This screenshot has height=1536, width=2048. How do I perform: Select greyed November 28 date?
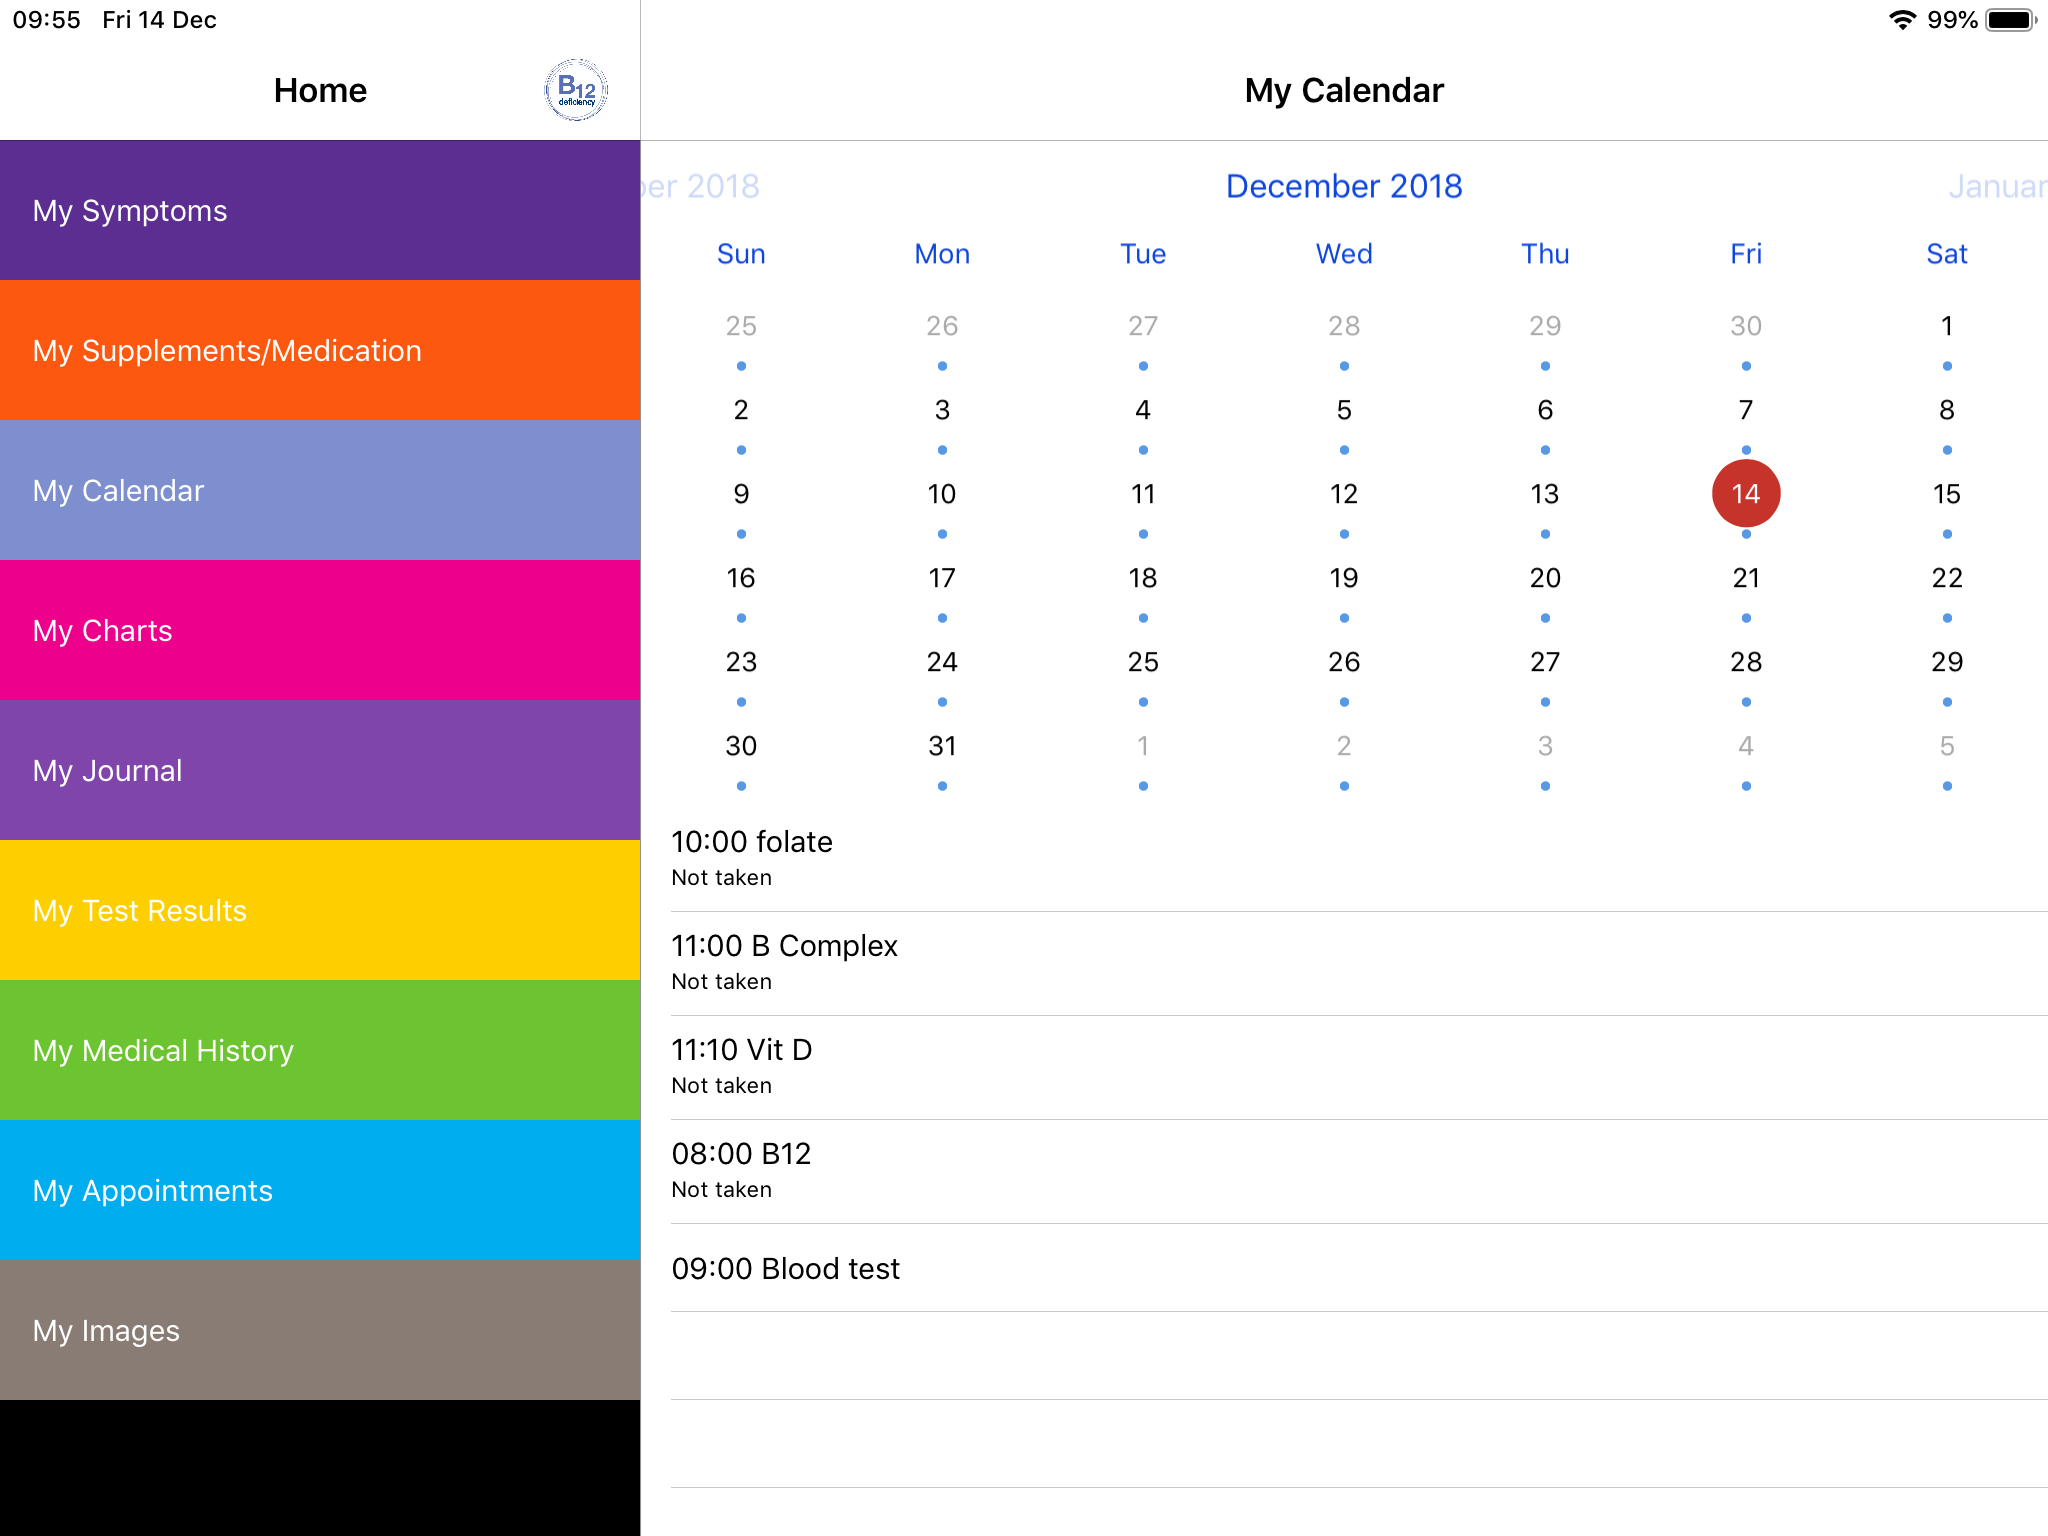1344,326
